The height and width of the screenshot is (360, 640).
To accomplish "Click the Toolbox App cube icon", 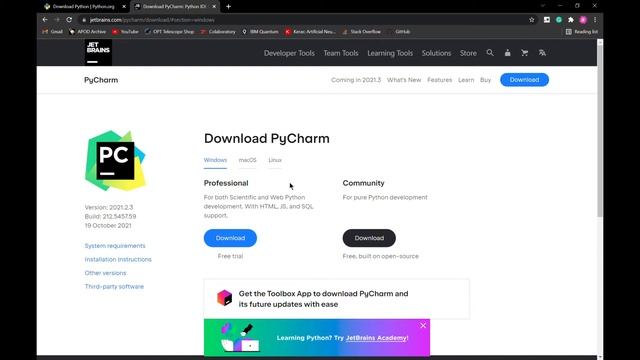I will coord(224,298).
